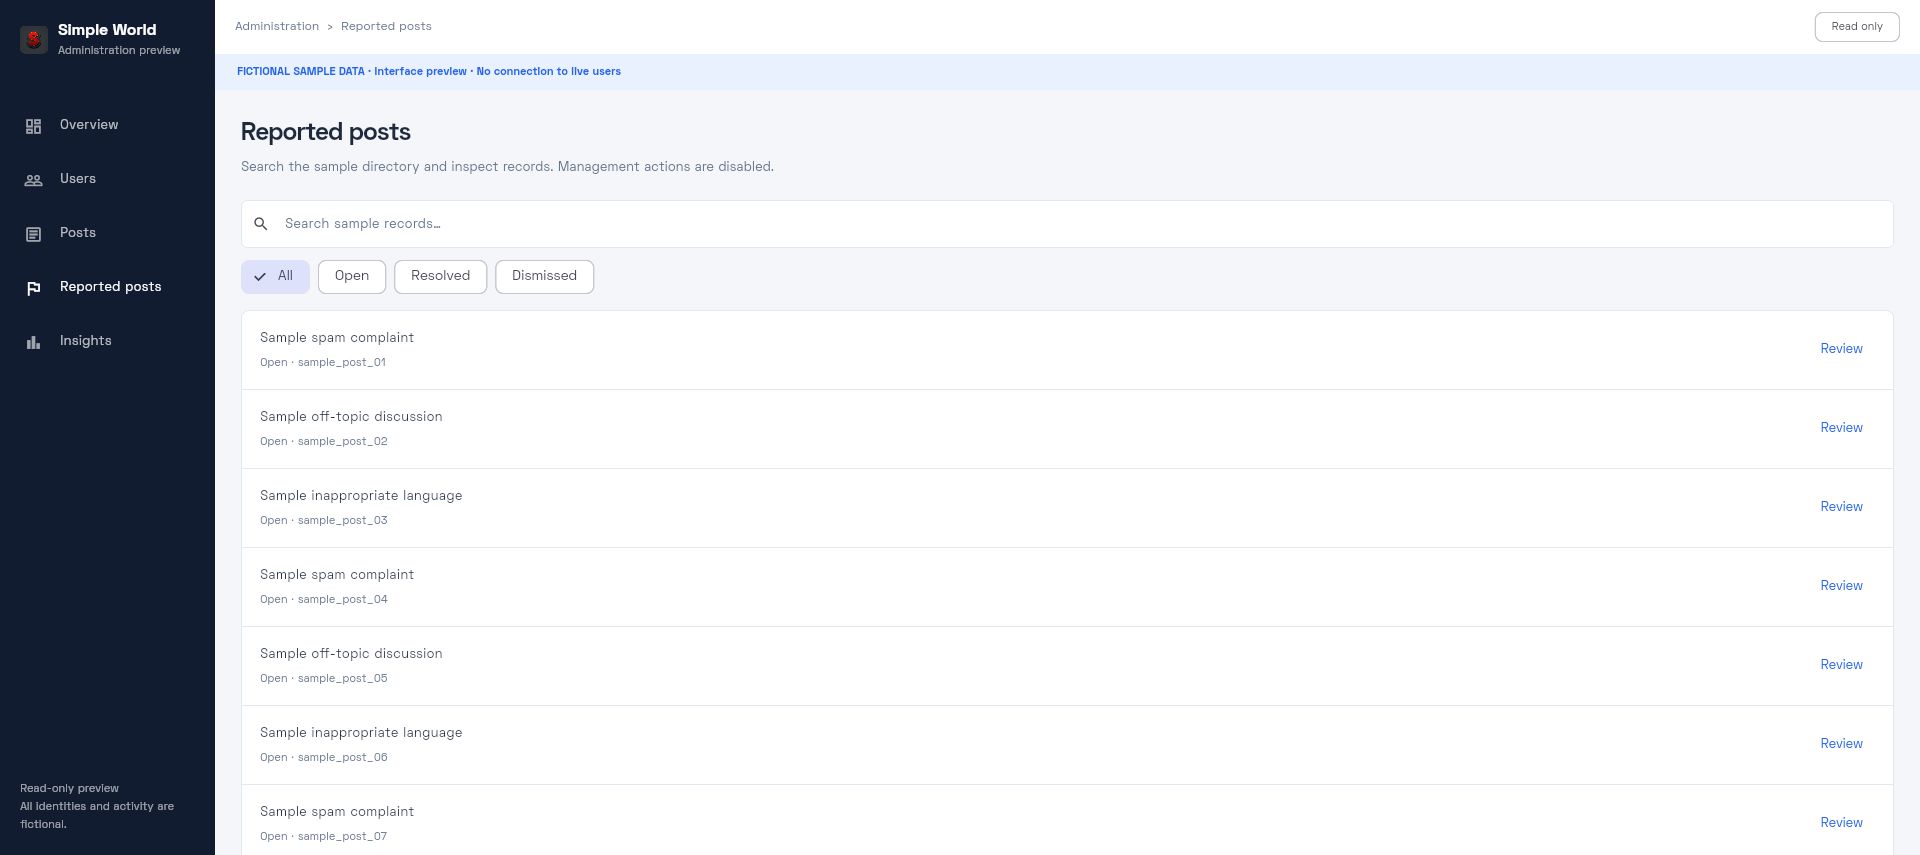1920x855 pixels.
Task: Review the sample_post_07 report
Action: 1841,823
